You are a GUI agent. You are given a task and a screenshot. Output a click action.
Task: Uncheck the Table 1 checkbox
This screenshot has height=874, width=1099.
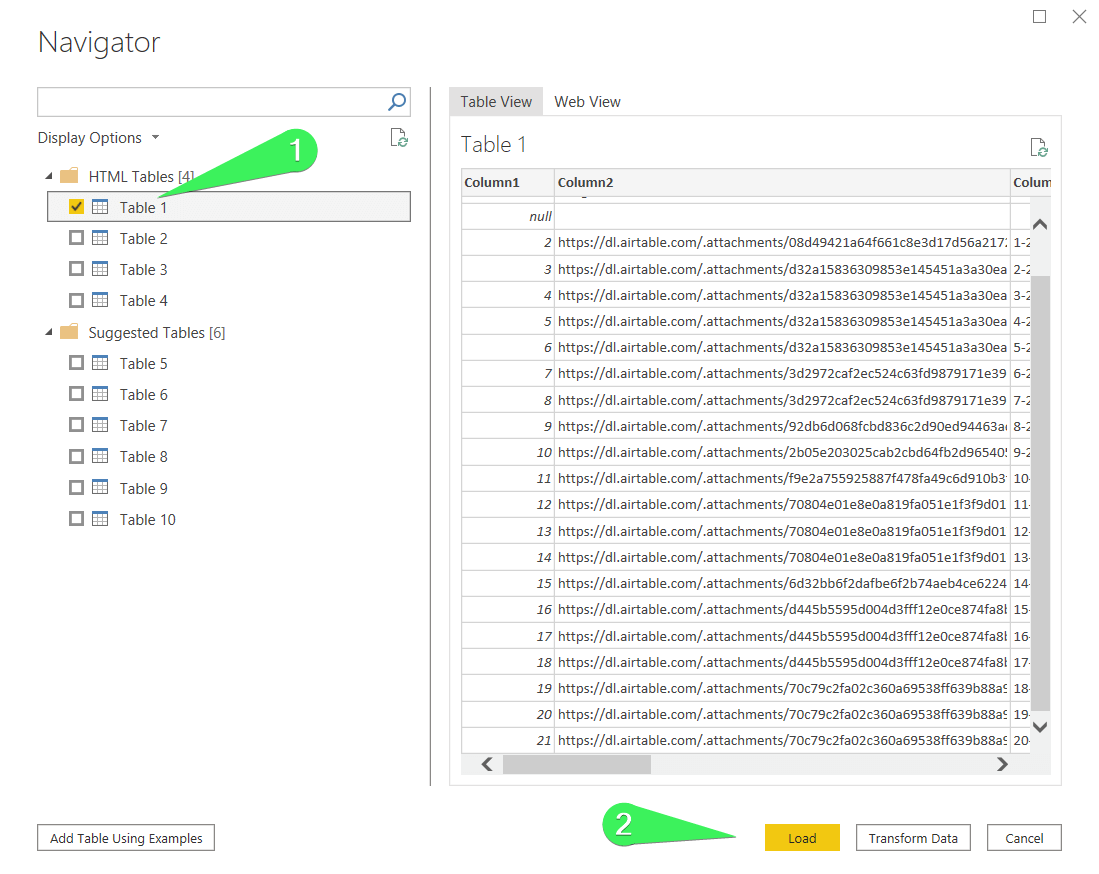[x=76, y=207]
